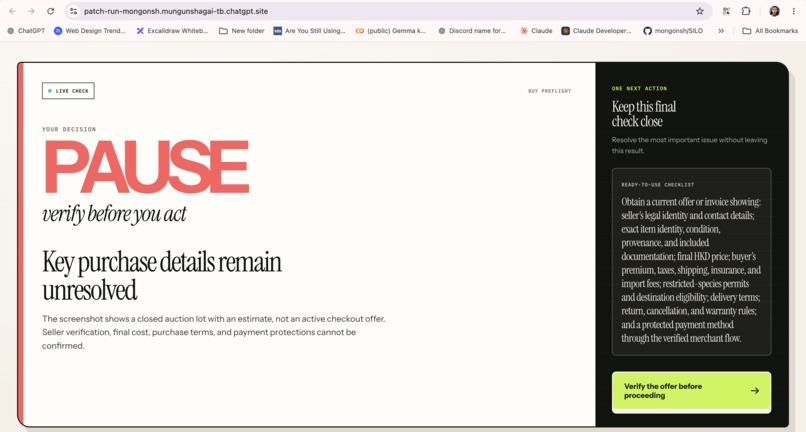Click the paragraph about the closed auction lot
806x432 pixels.
(x=214, y=332)
